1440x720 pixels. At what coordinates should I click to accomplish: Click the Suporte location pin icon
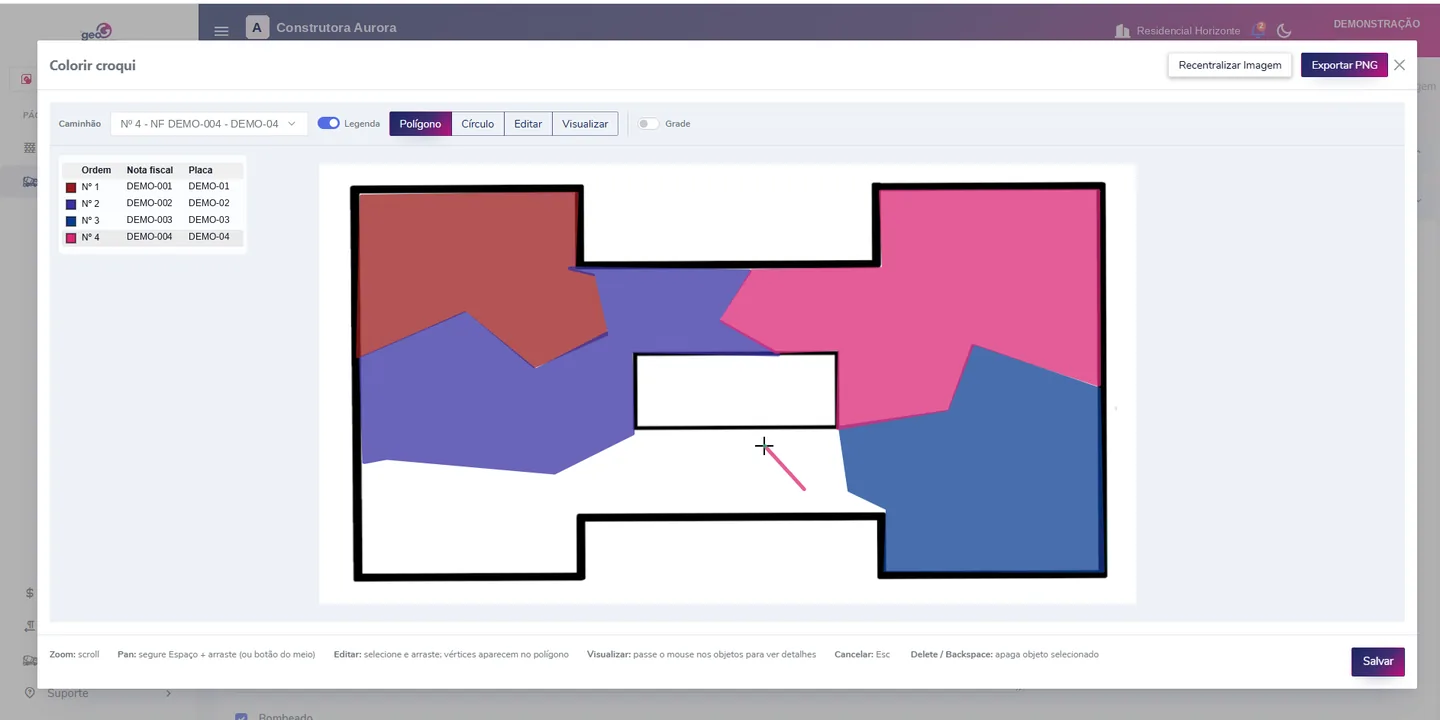click(x=30, y=693)
